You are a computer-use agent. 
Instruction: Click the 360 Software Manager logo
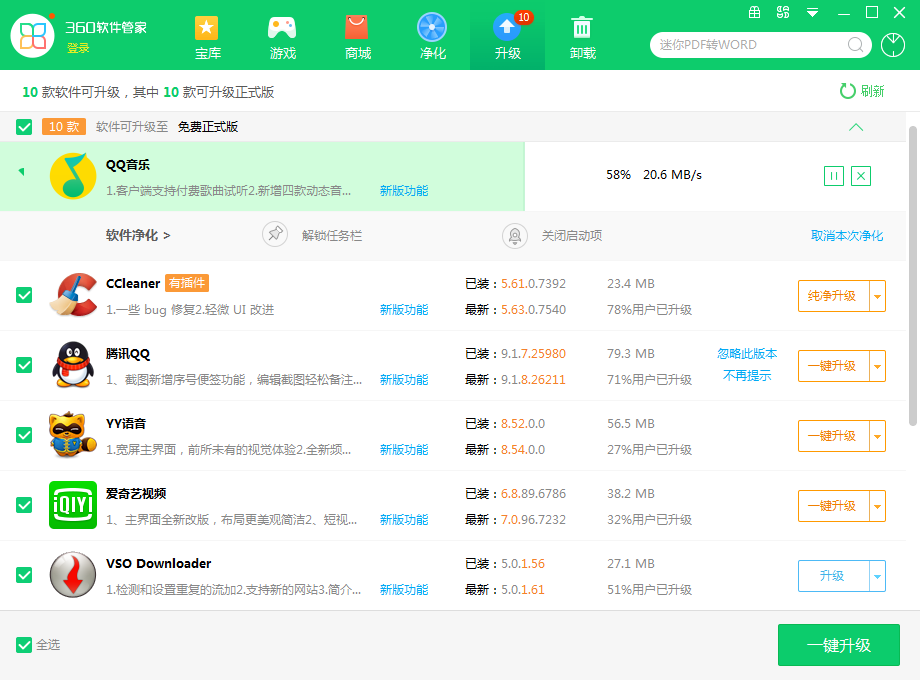pyautogui.click(x=33, y=36)
